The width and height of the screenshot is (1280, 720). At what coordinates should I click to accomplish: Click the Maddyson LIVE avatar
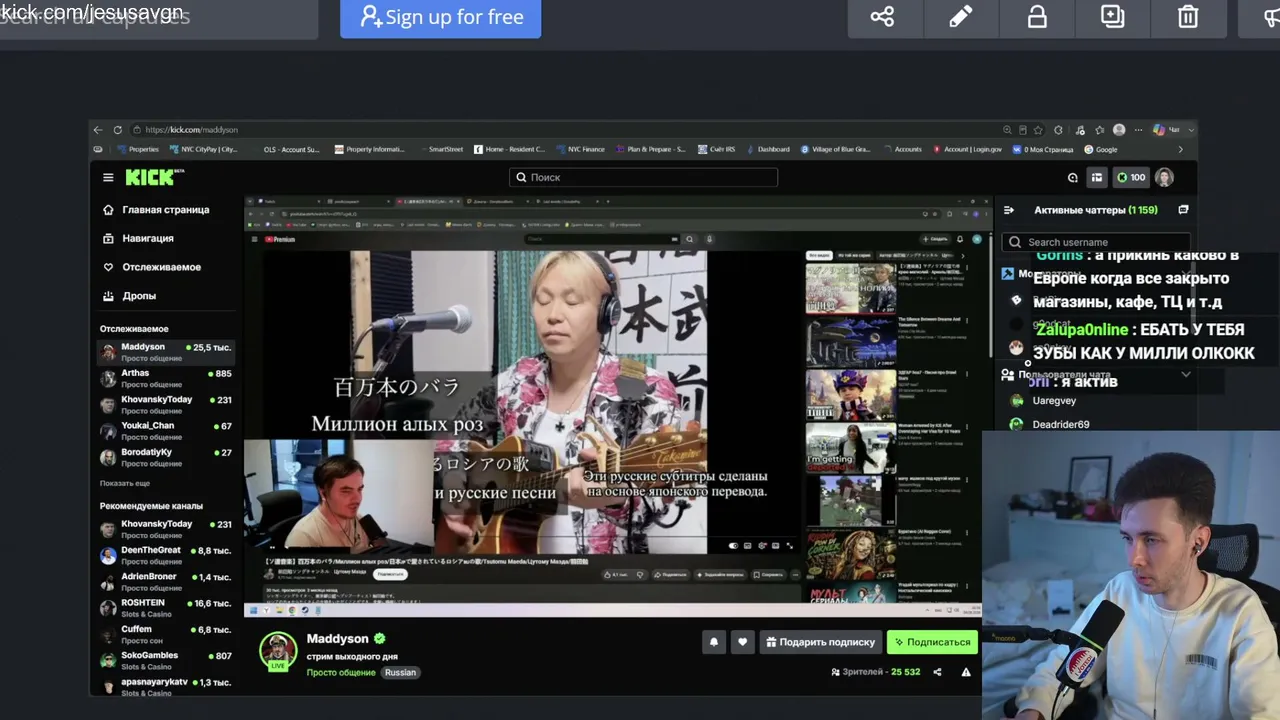click(278, 651)
